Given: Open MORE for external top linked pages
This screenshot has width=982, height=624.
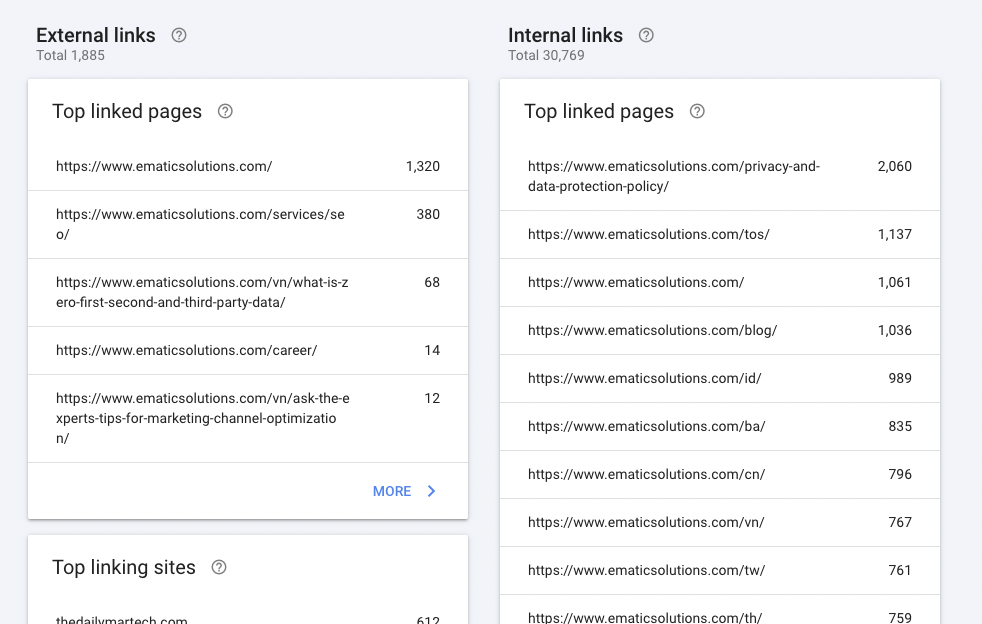Looking at the screenshot, I should (x=392, y=491).
